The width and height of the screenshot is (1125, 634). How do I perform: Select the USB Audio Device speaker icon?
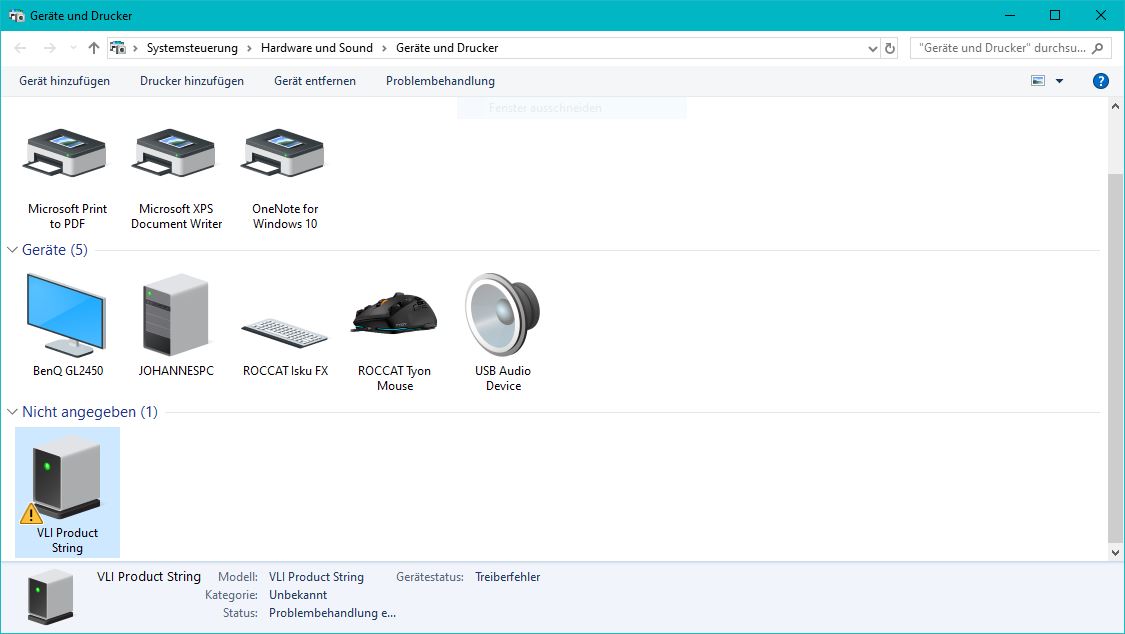click(x=502, y=314)
